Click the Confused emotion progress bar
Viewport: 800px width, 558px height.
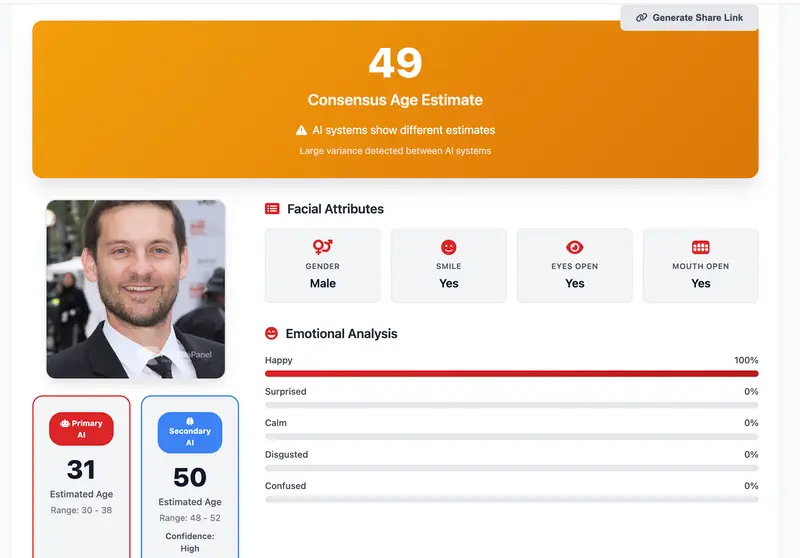coord(511,499)
